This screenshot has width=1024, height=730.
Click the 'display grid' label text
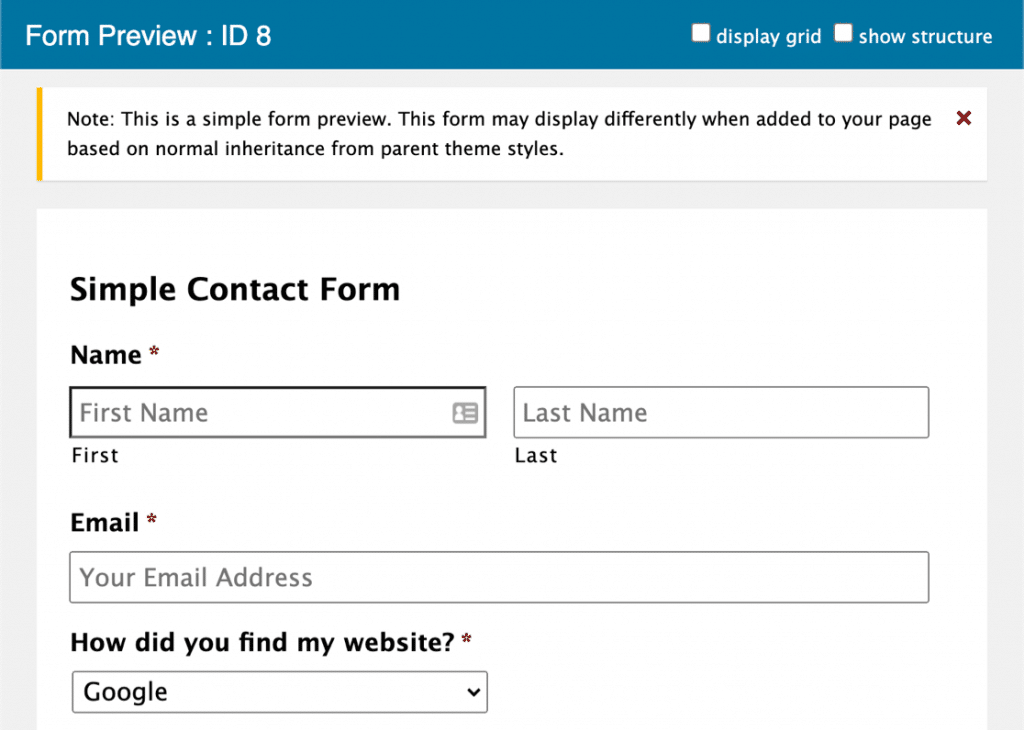(768, 36)
